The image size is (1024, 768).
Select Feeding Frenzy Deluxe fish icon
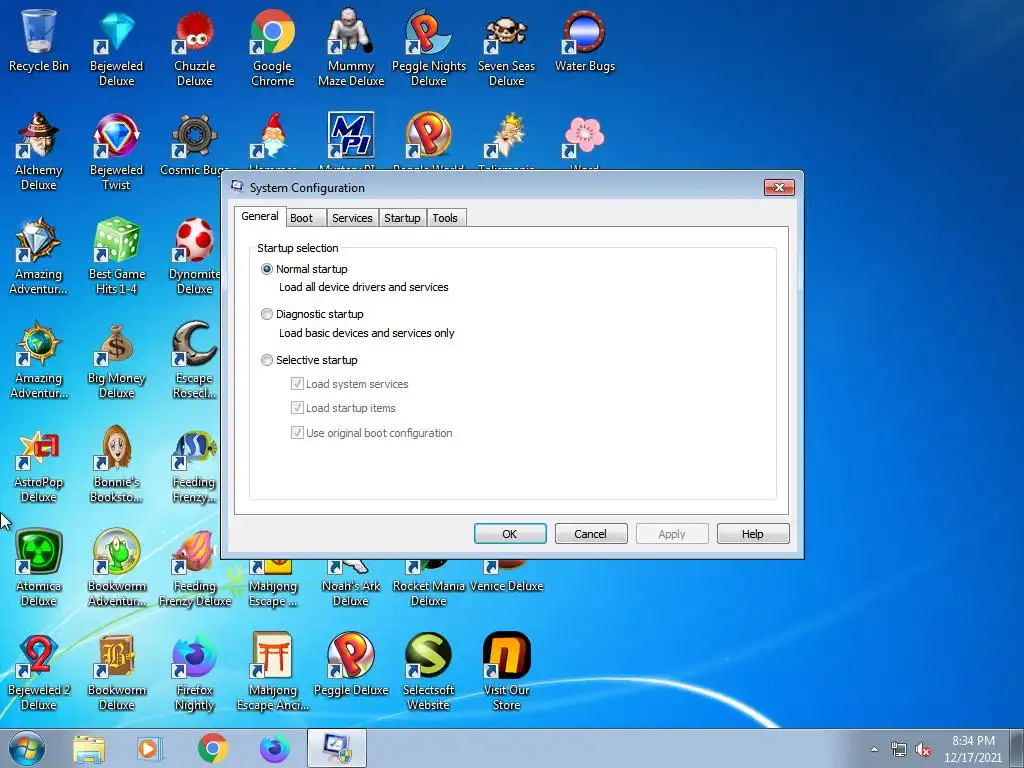click(195, 568)
